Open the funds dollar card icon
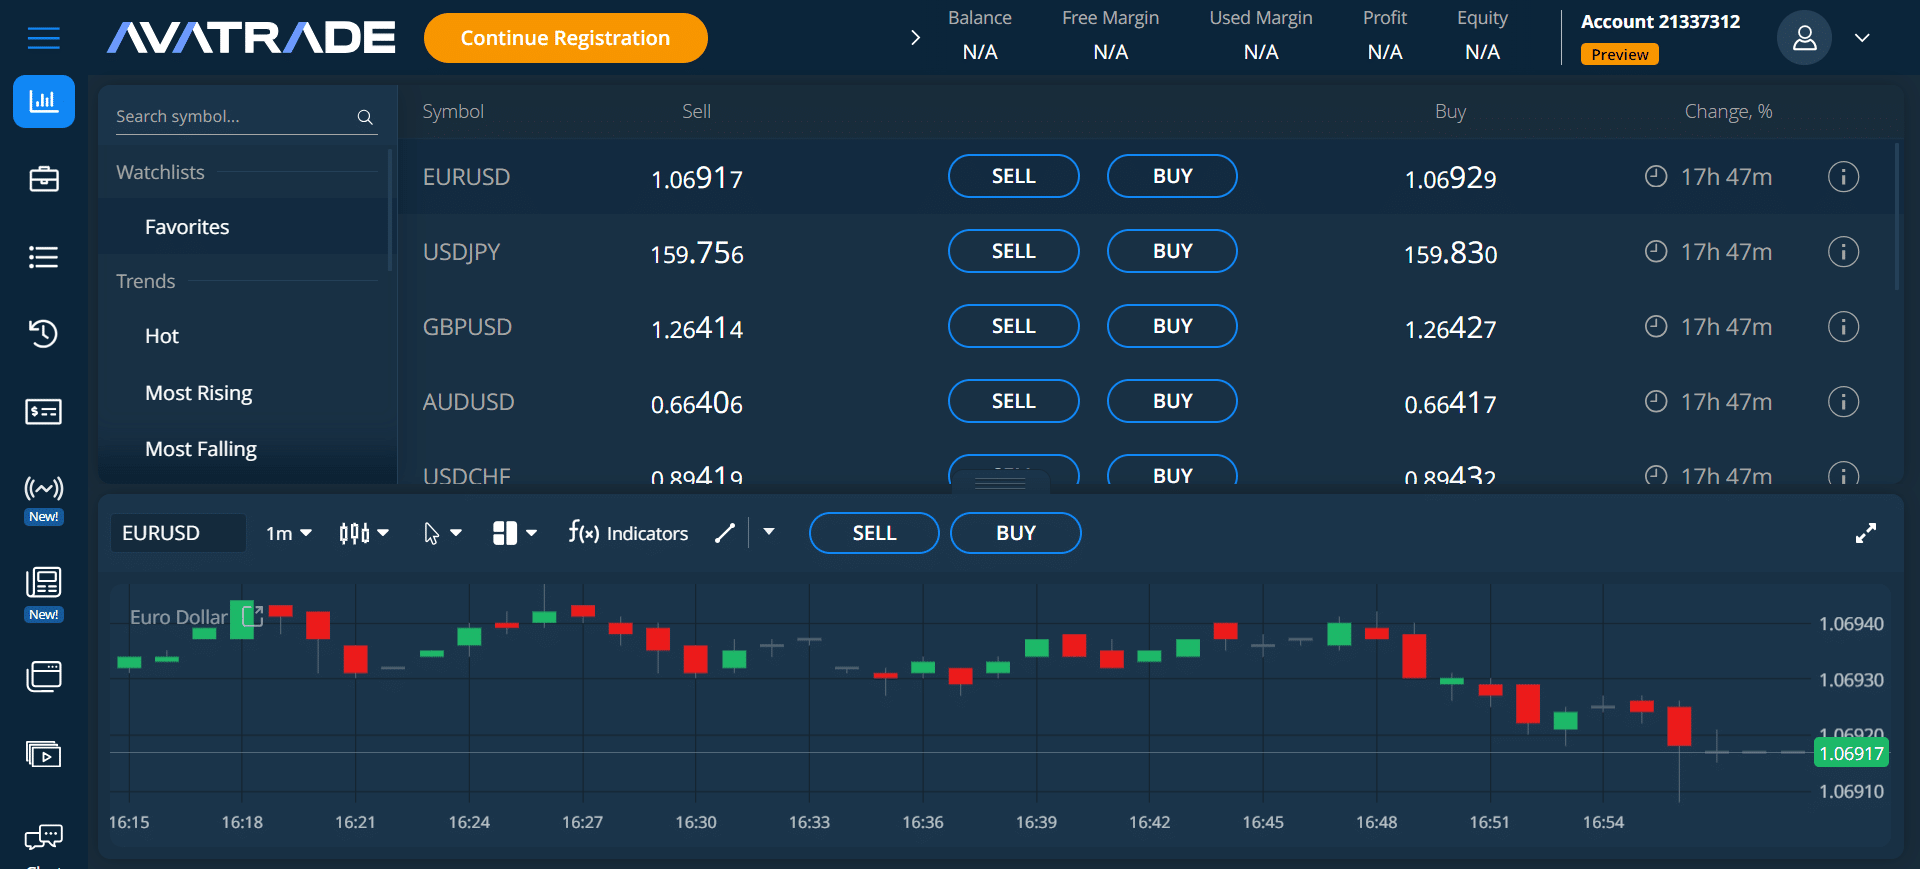Screen dimensions: 1920x869 click(x=44, y=411)
